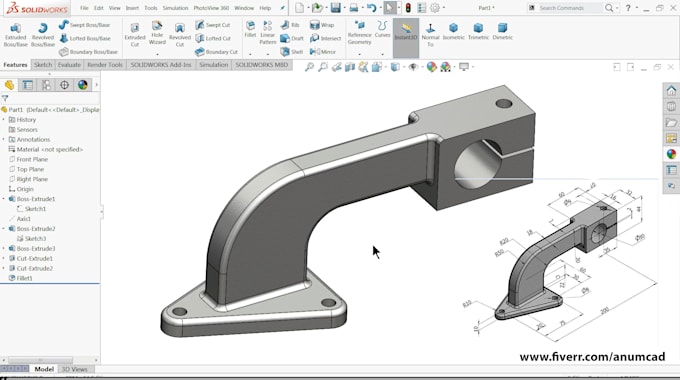The height and width of the screenshot is (380, 680).
Task: Select the Extruded Boss/Base tool
Action: [16, 35]
